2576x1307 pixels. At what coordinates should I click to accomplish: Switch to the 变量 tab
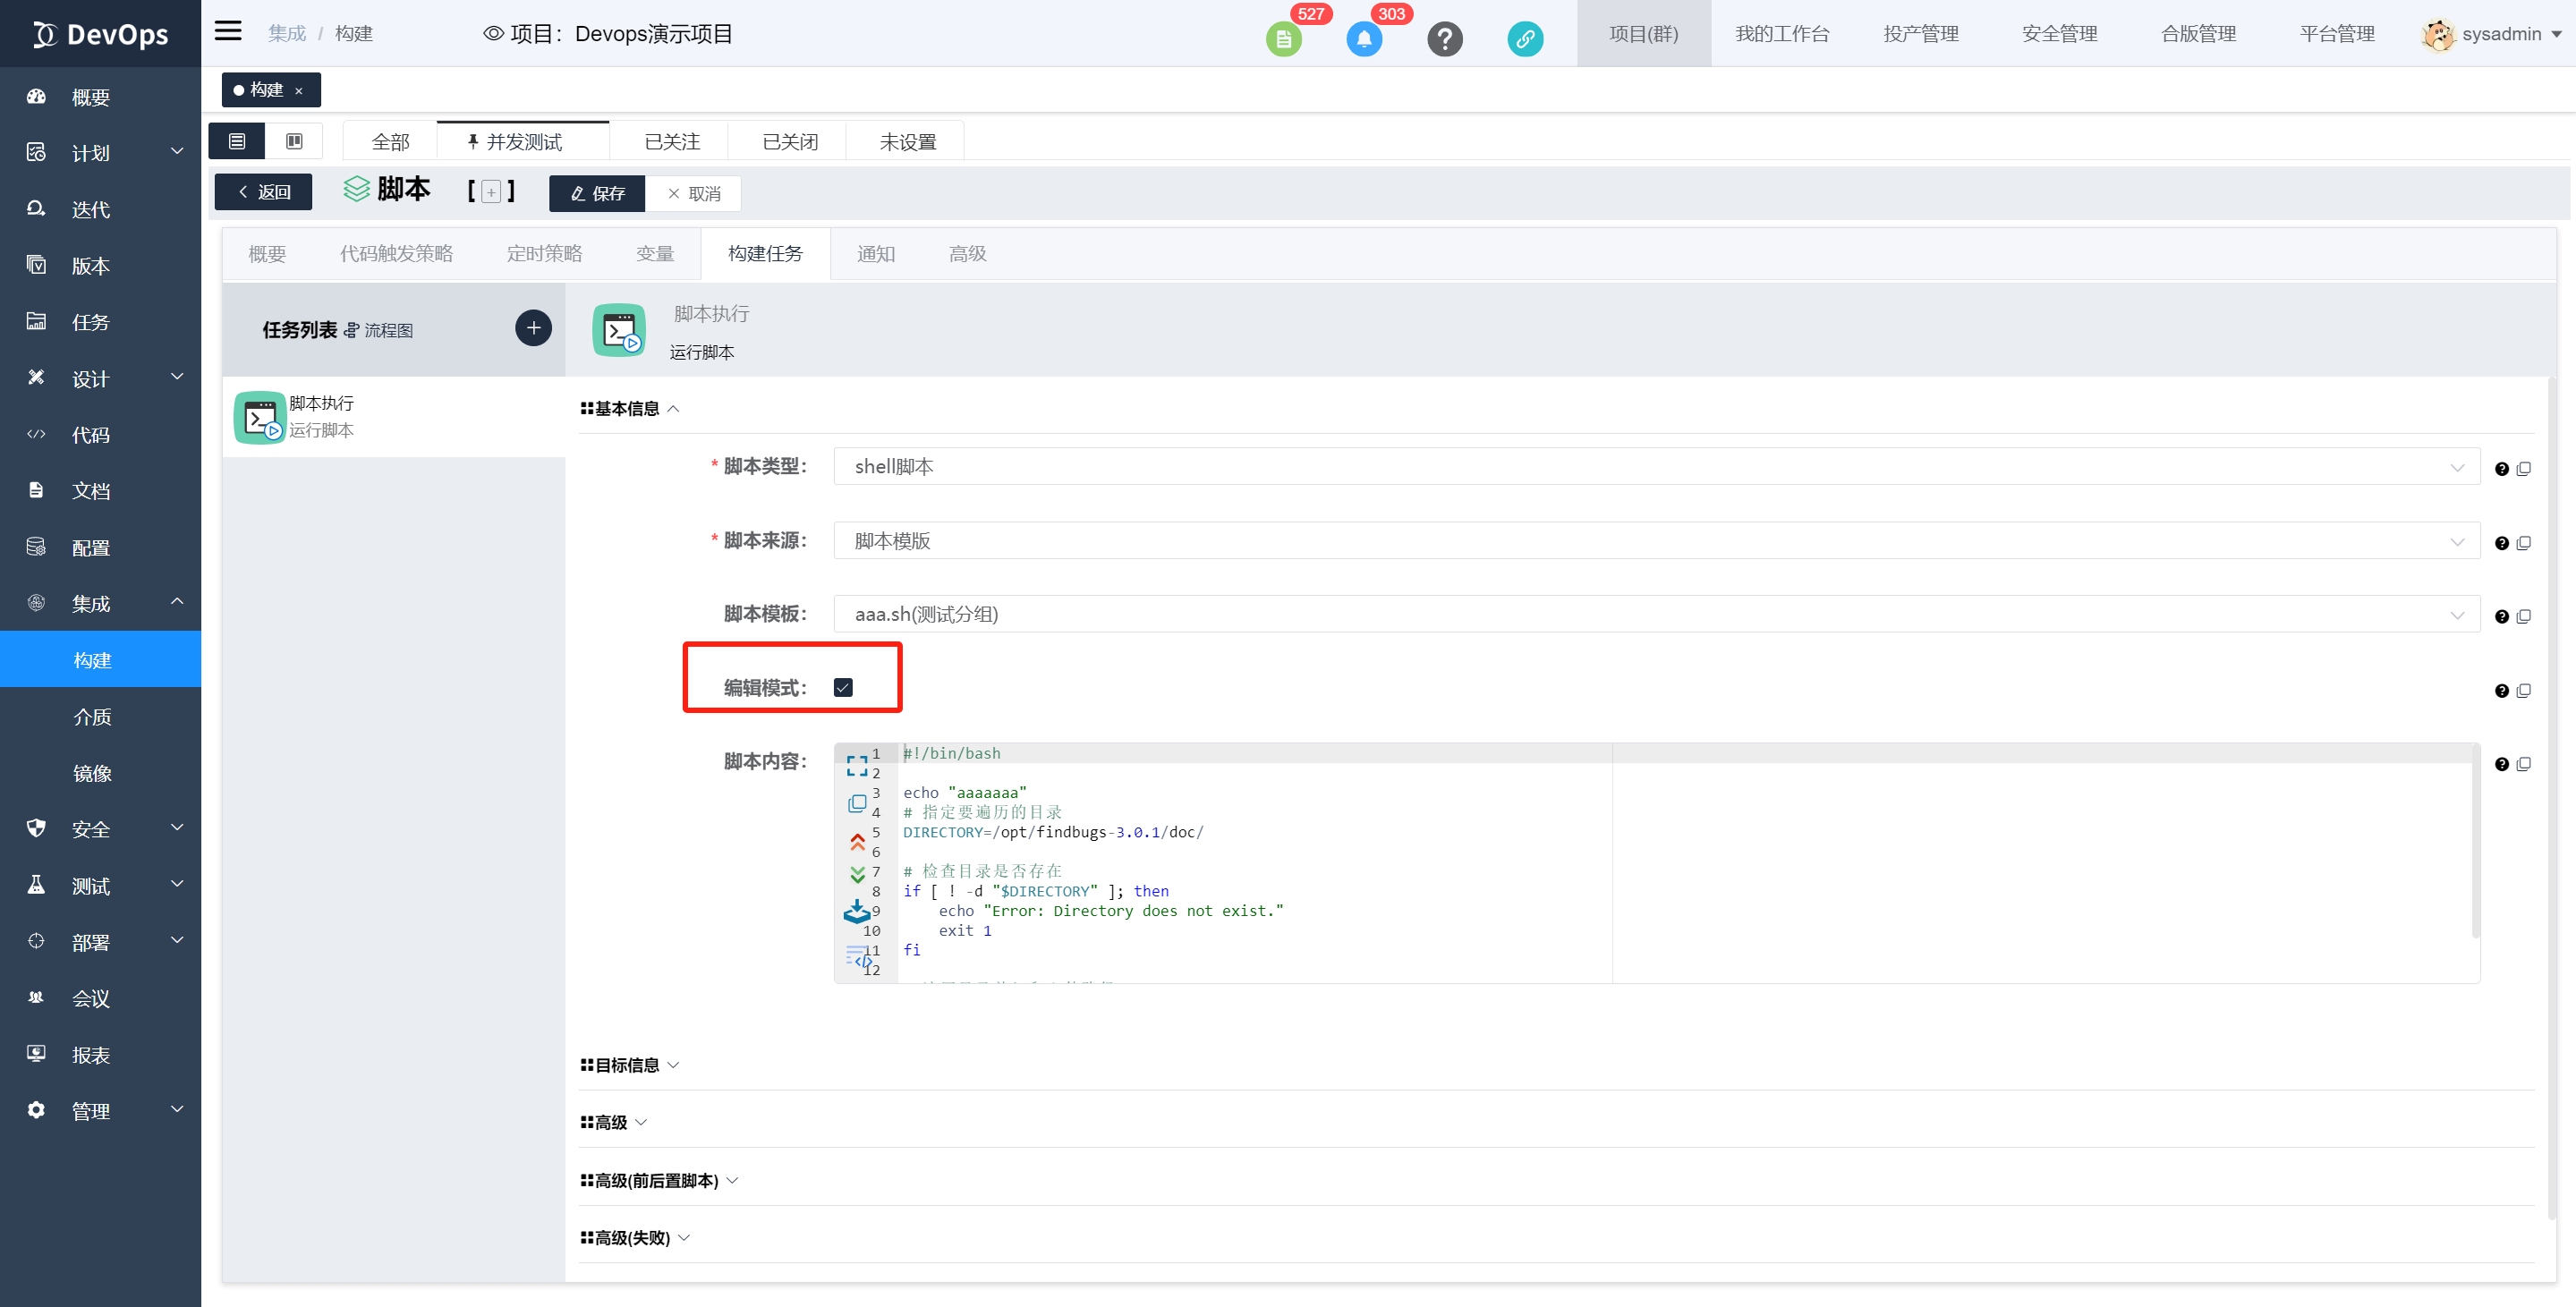[655, 254]
